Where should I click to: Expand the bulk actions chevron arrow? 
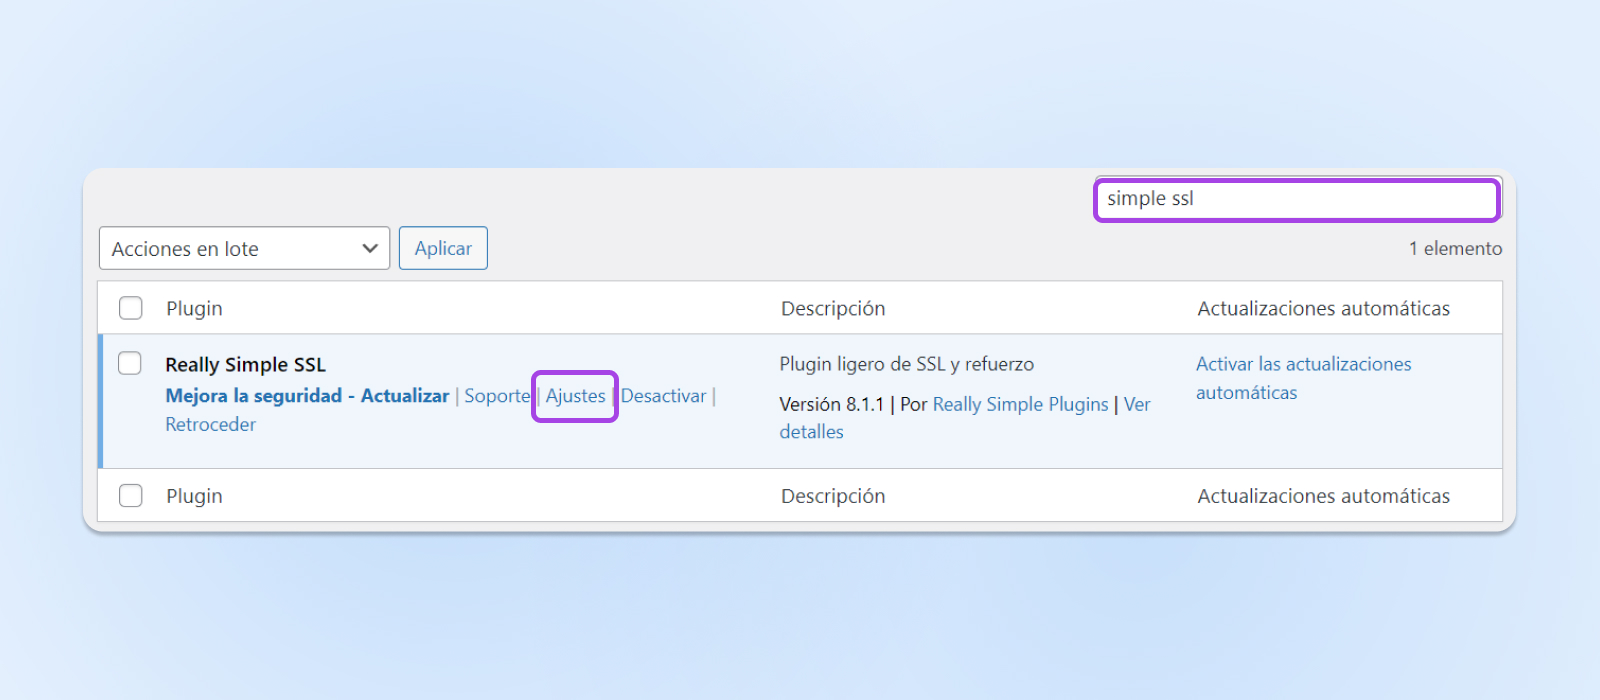[x=370, y=248]
